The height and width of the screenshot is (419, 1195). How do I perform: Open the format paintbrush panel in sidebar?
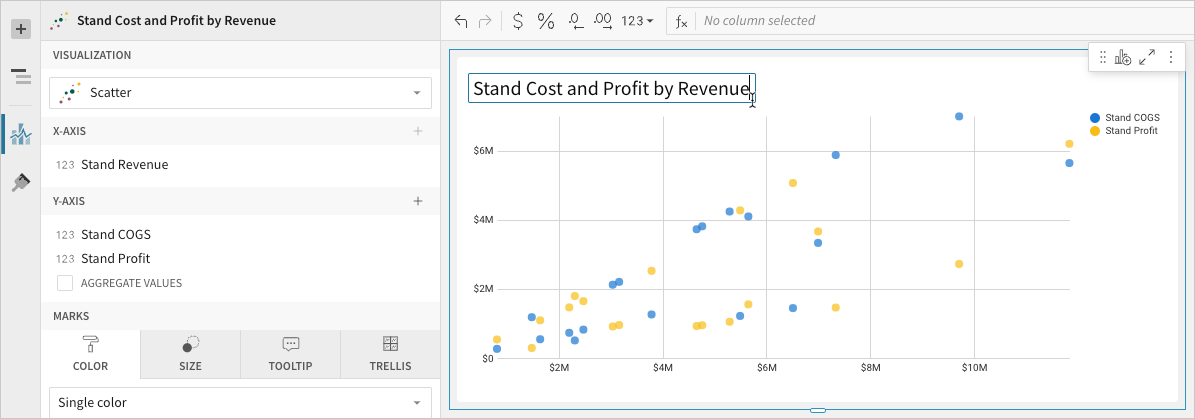coord(21,182)
